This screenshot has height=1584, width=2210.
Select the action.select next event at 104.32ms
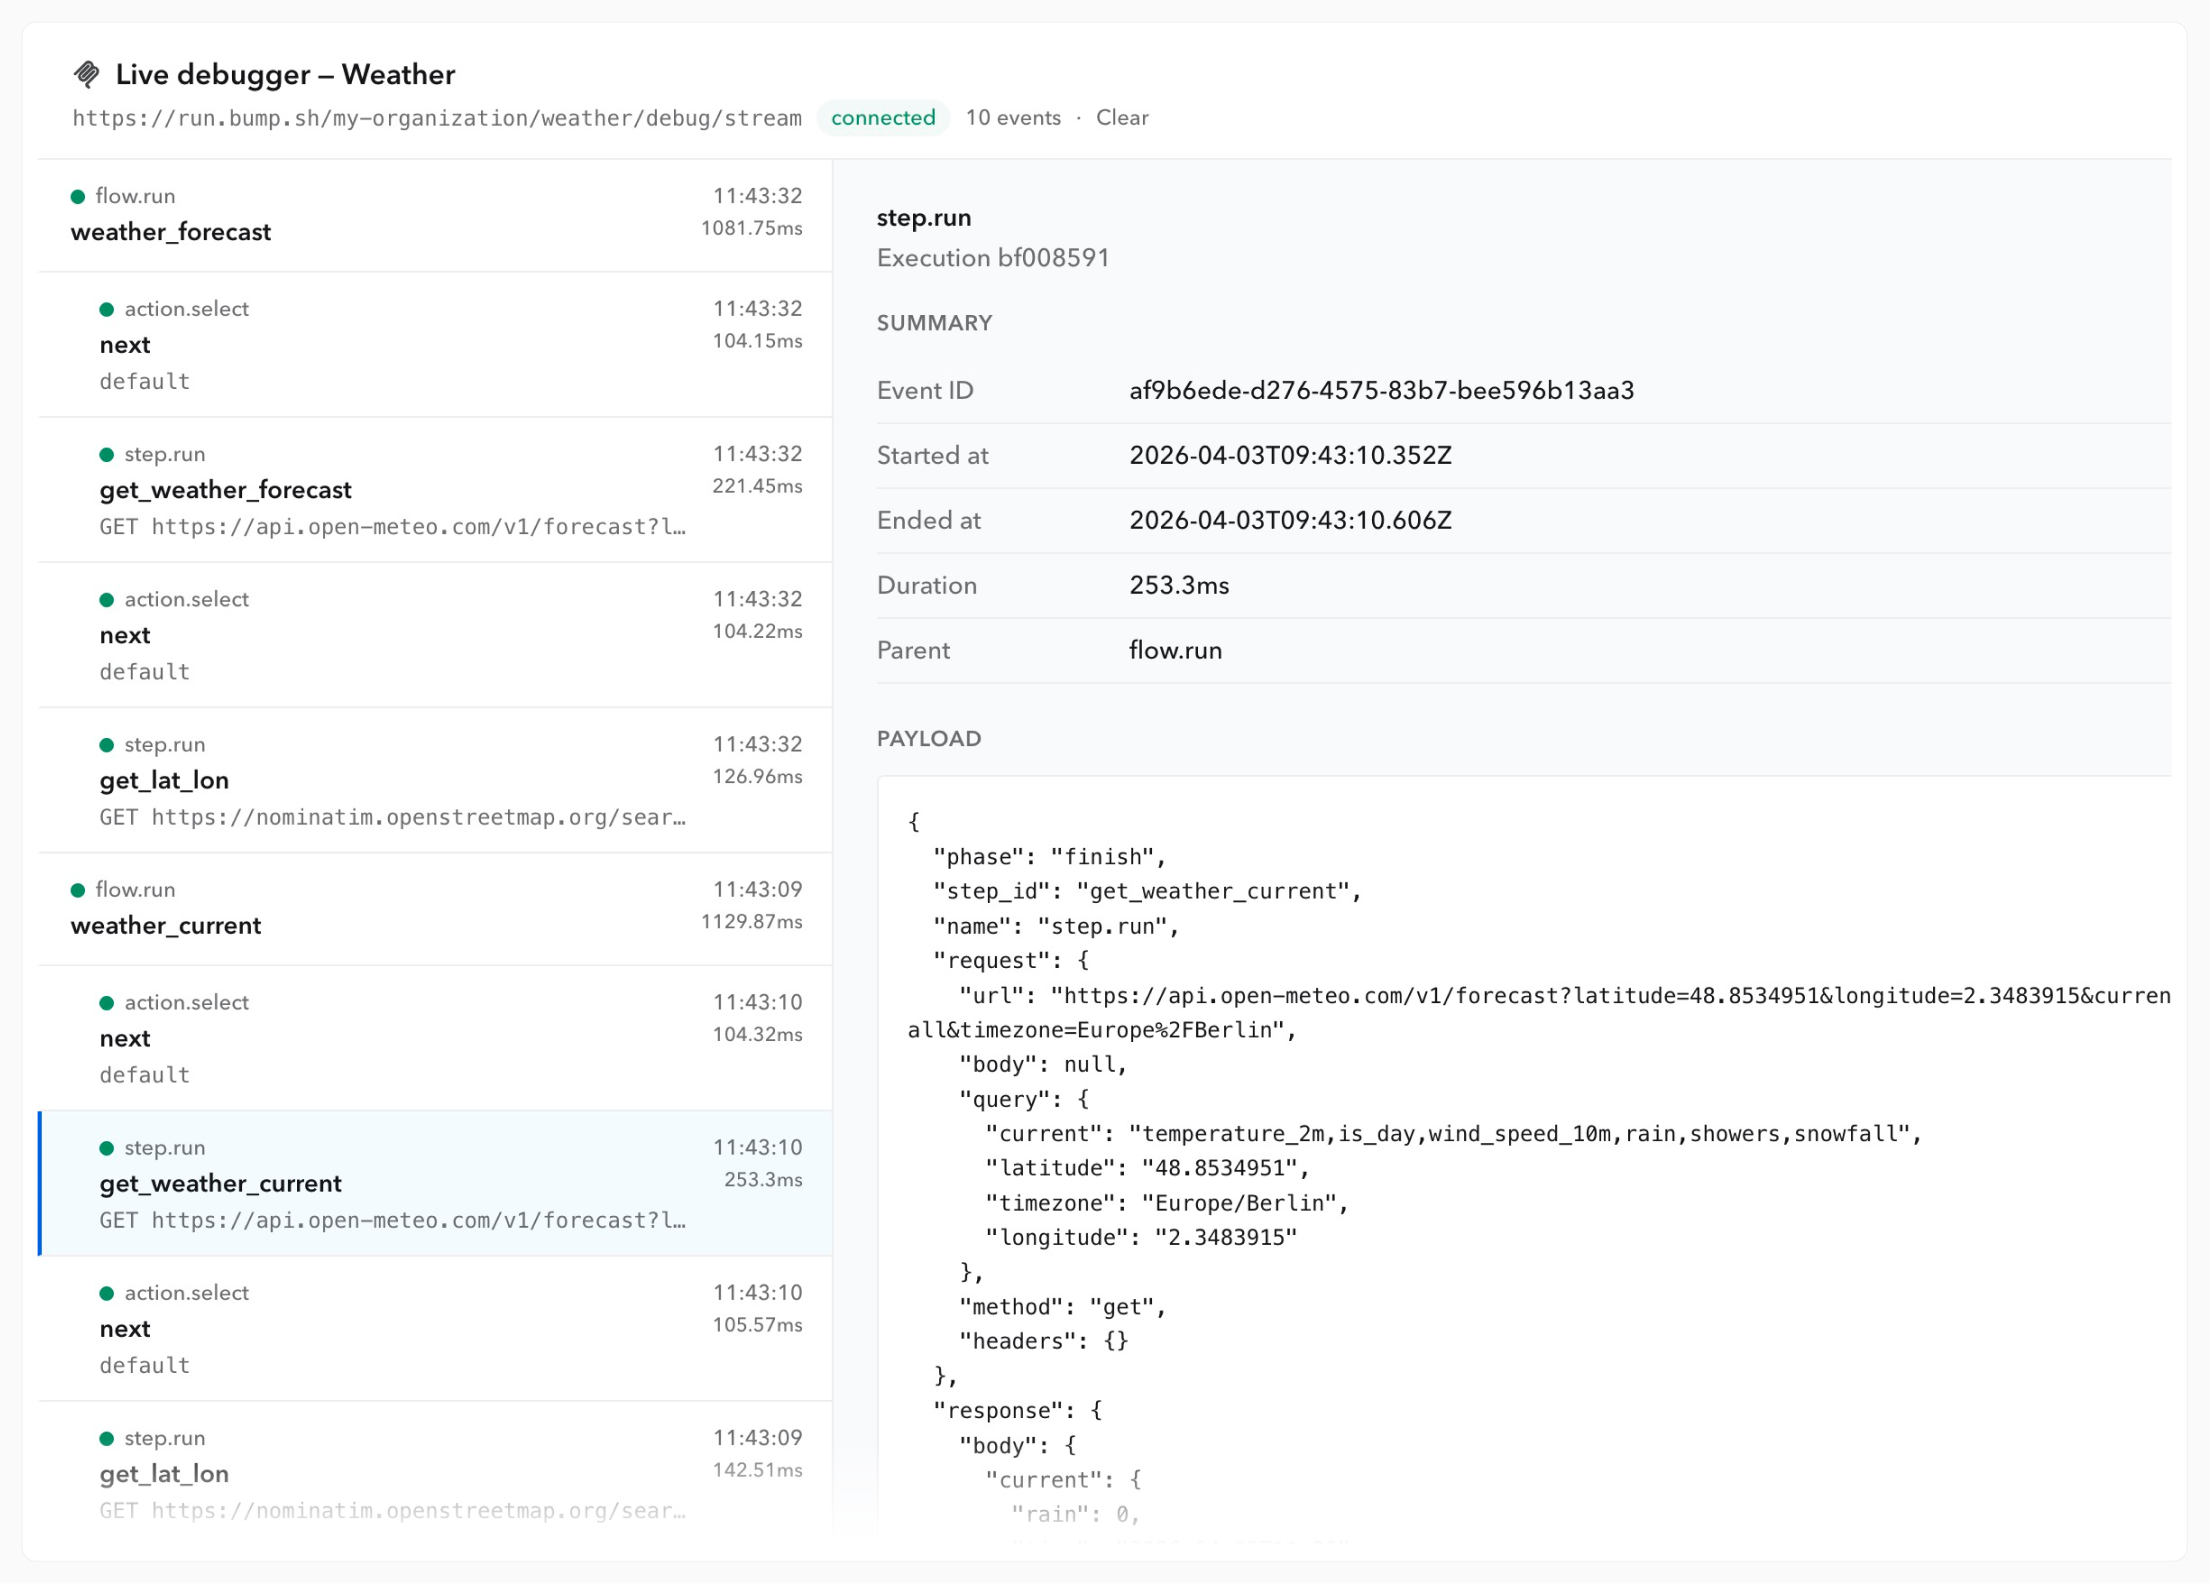coord(436,1039)
